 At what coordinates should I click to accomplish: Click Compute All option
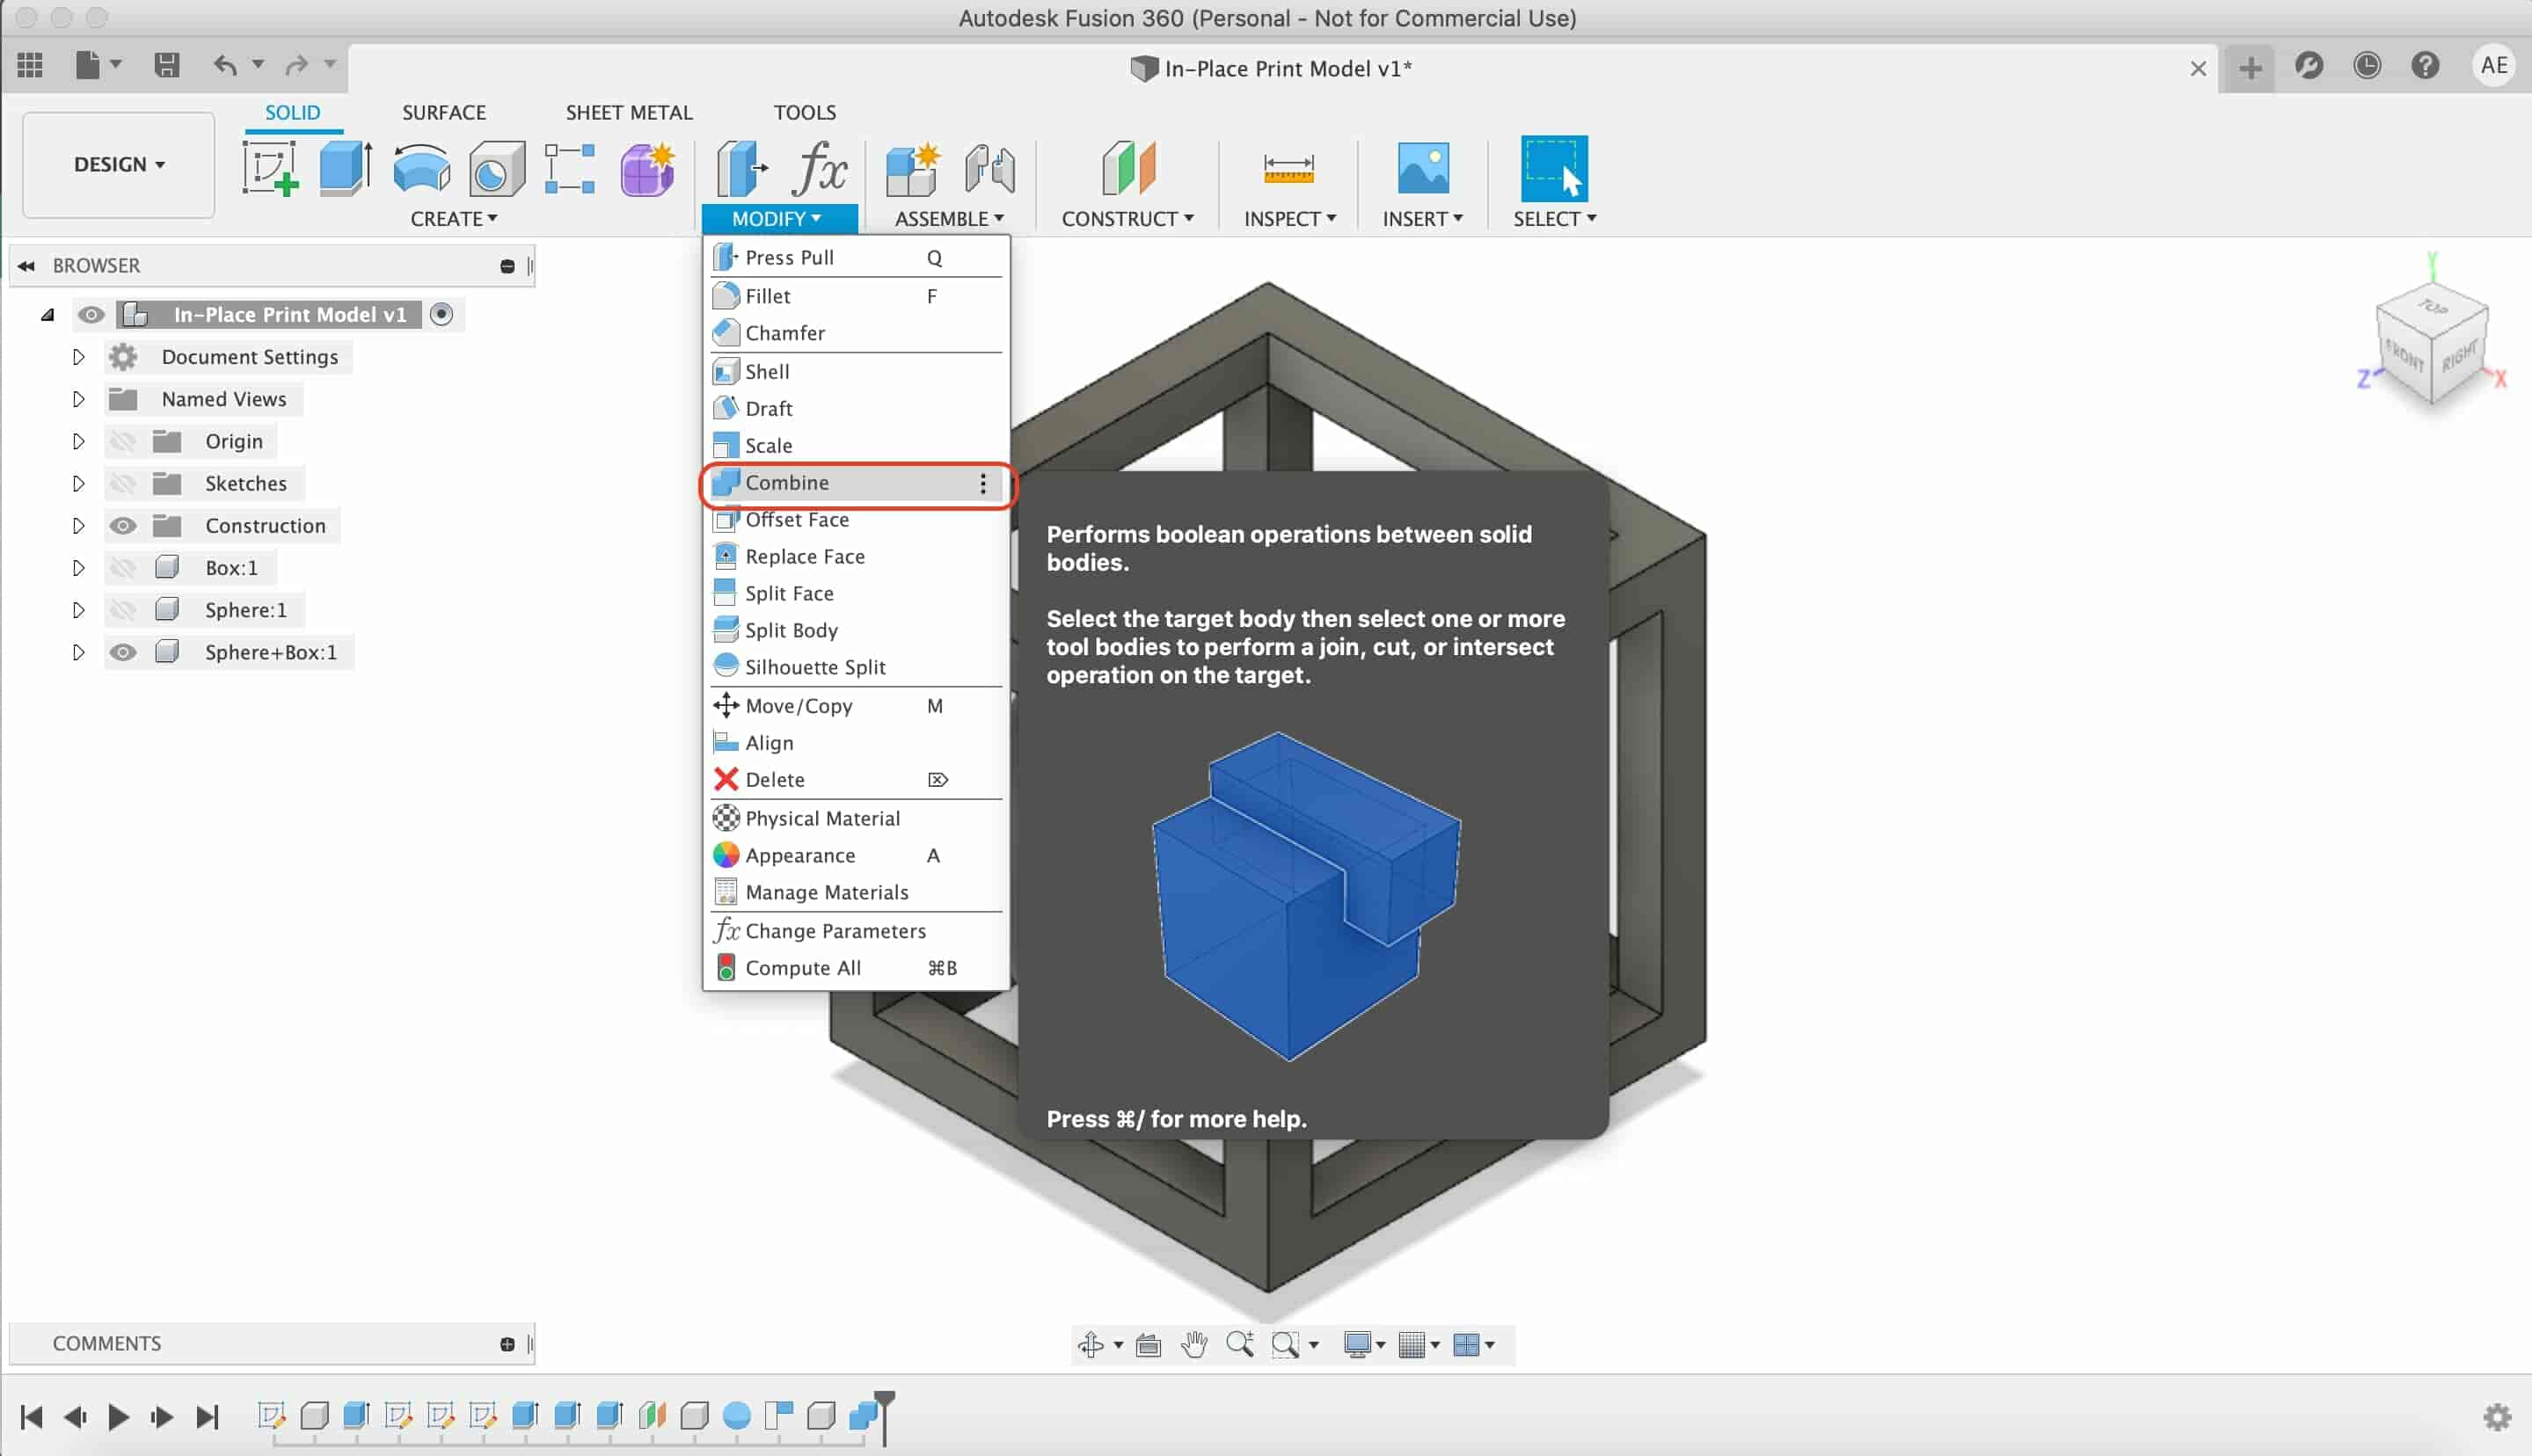804,967
